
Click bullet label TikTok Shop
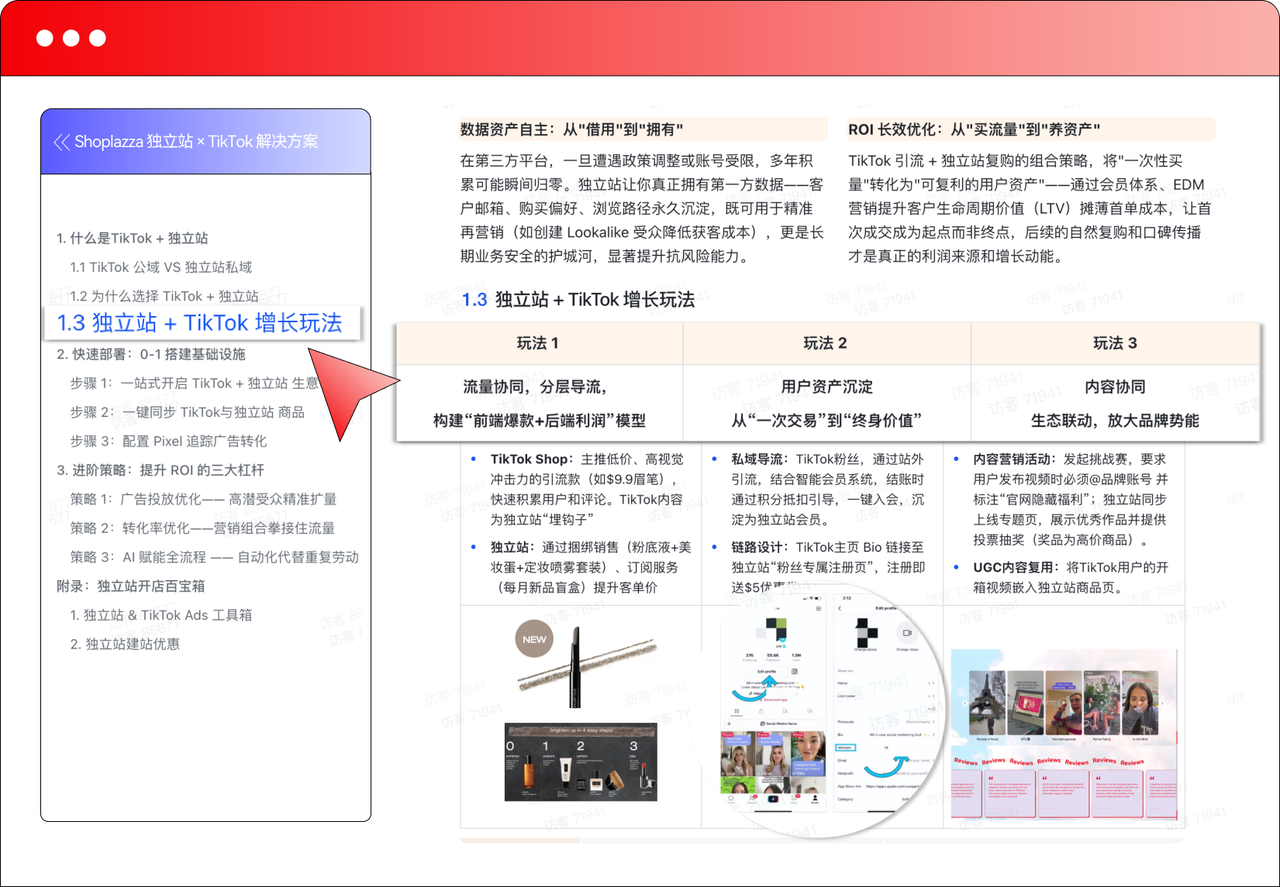click(x=528, y=459)
